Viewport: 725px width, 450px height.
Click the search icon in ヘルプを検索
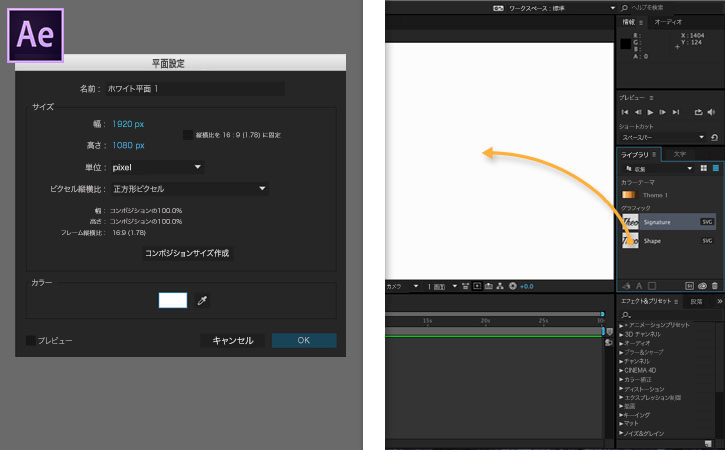click(624, 8)
